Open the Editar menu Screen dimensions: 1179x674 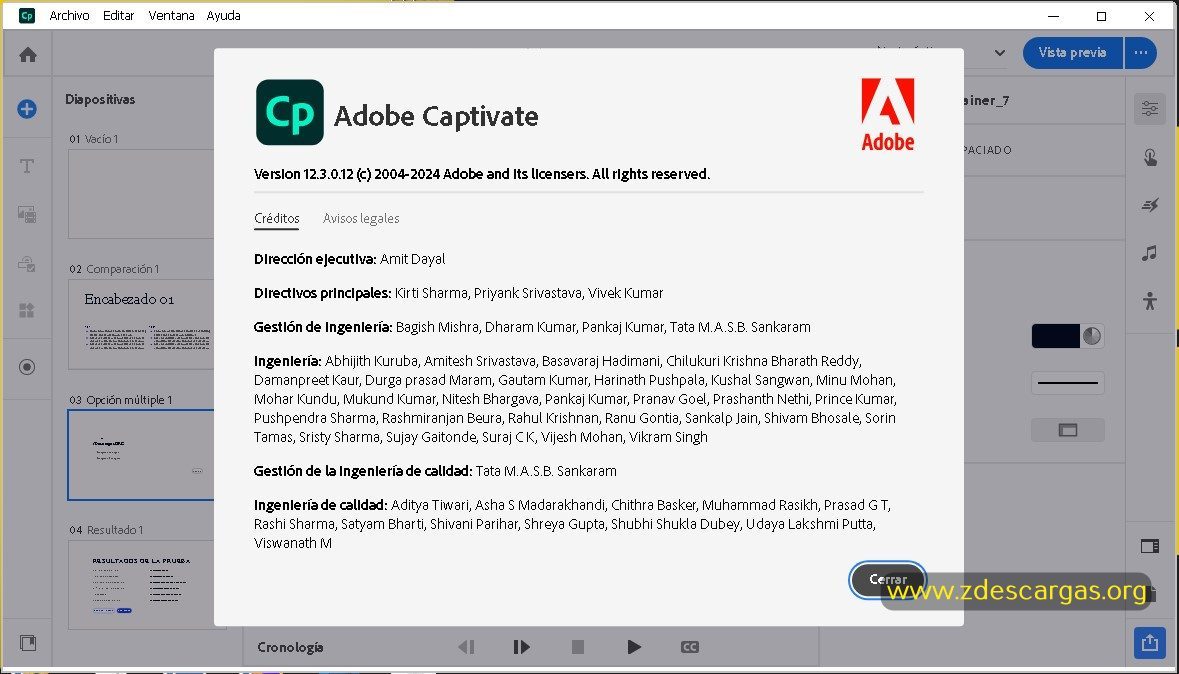(118, 15)
